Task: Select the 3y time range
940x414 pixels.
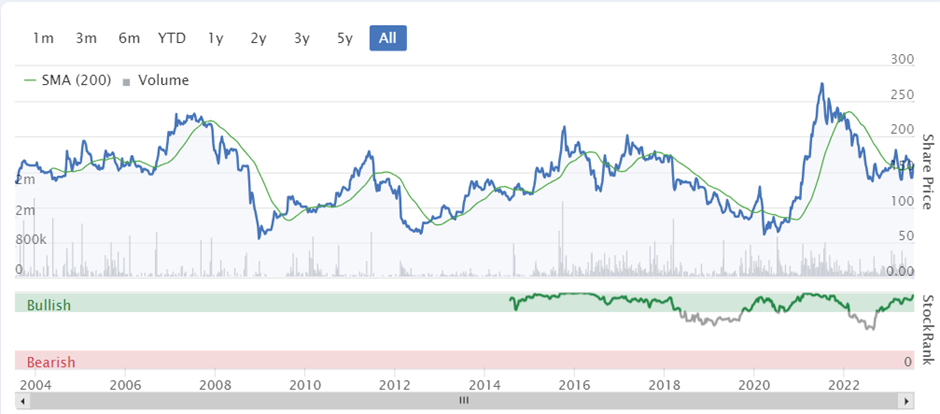Action: point(302,38)
